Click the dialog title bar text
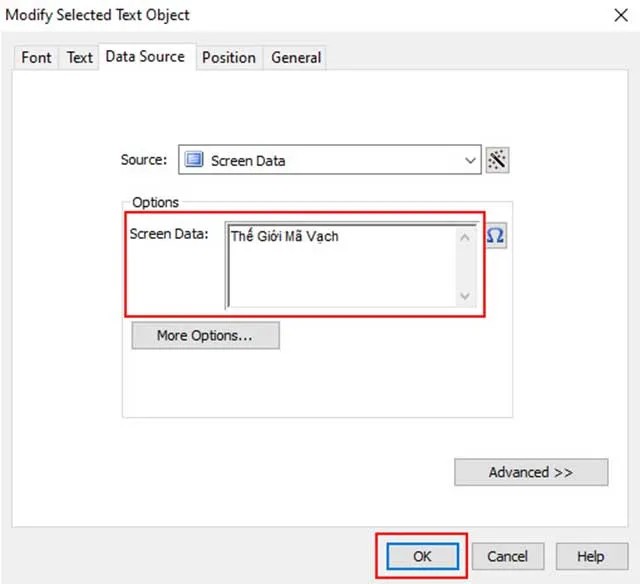This screenshot has height=584, width=640. coord(98,15)
